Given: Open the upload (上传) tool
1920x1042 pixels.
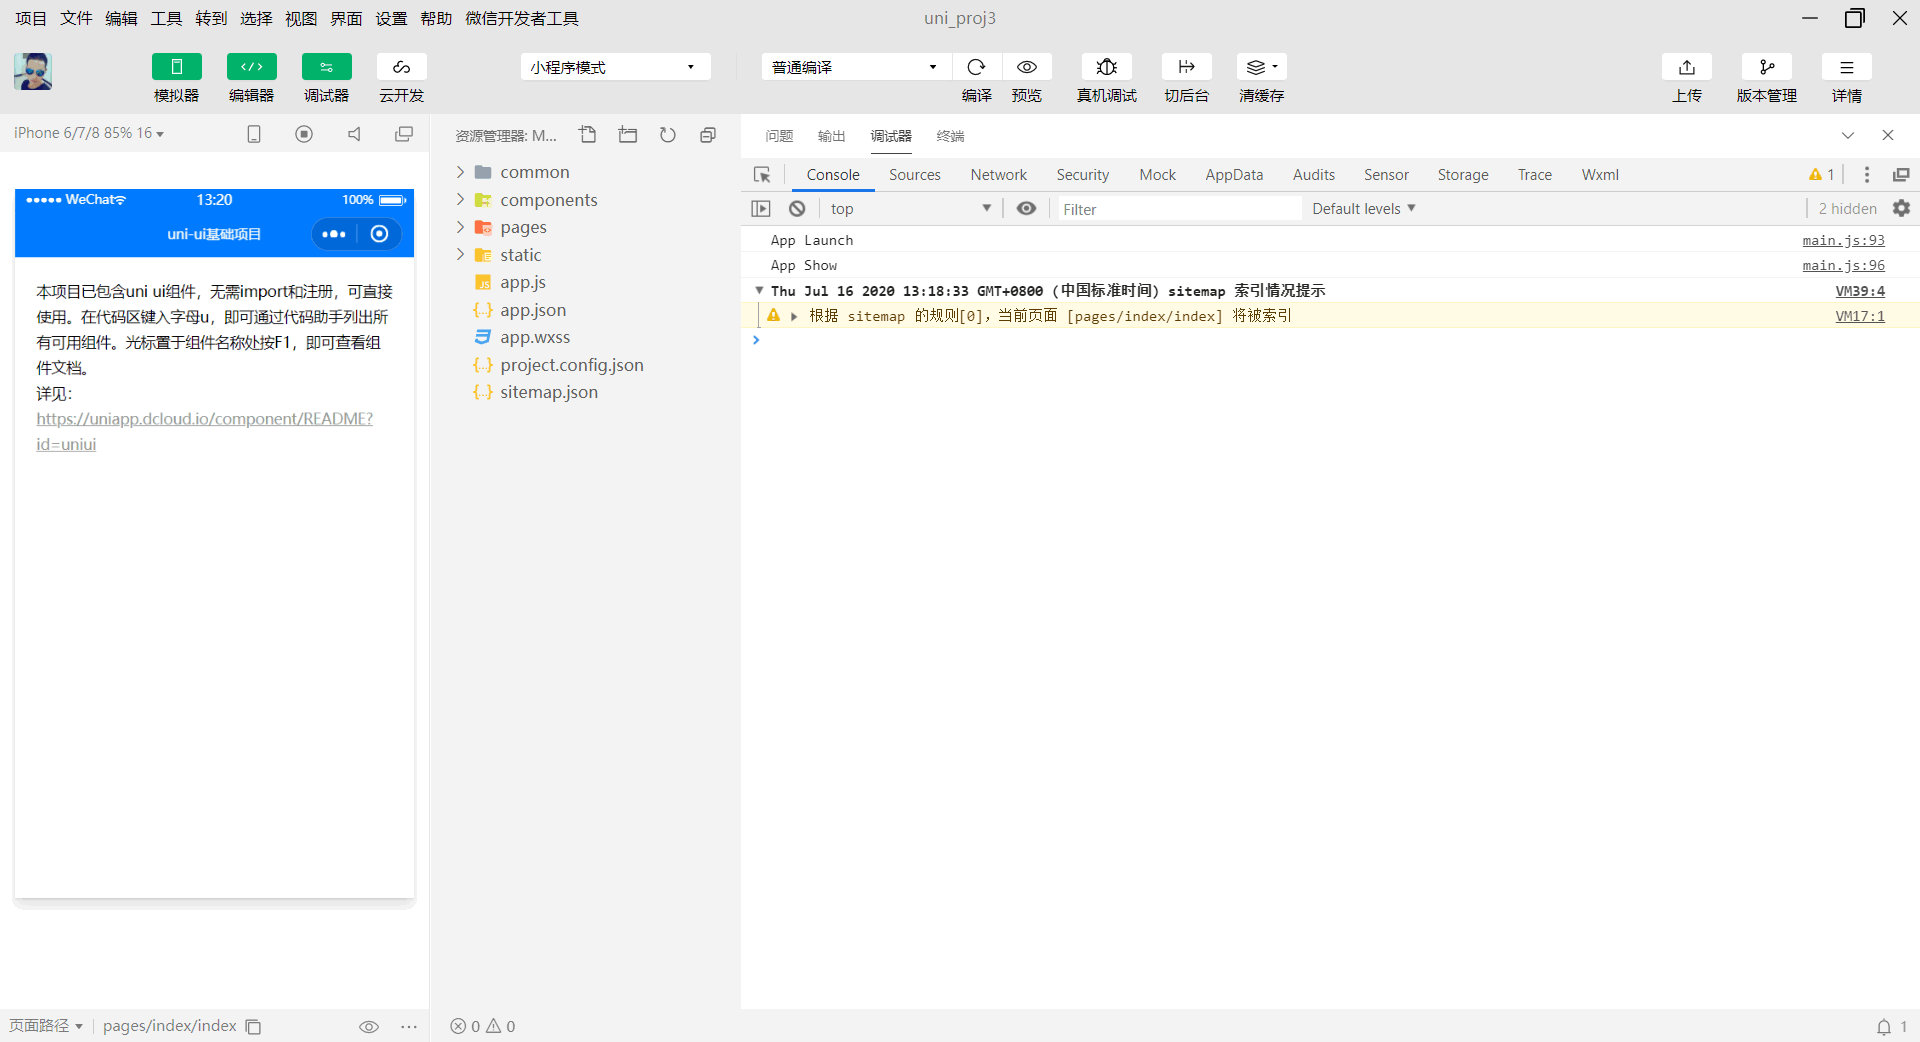Looking at the screenshot, I should pyautogui.click(x=1686, y=67).
